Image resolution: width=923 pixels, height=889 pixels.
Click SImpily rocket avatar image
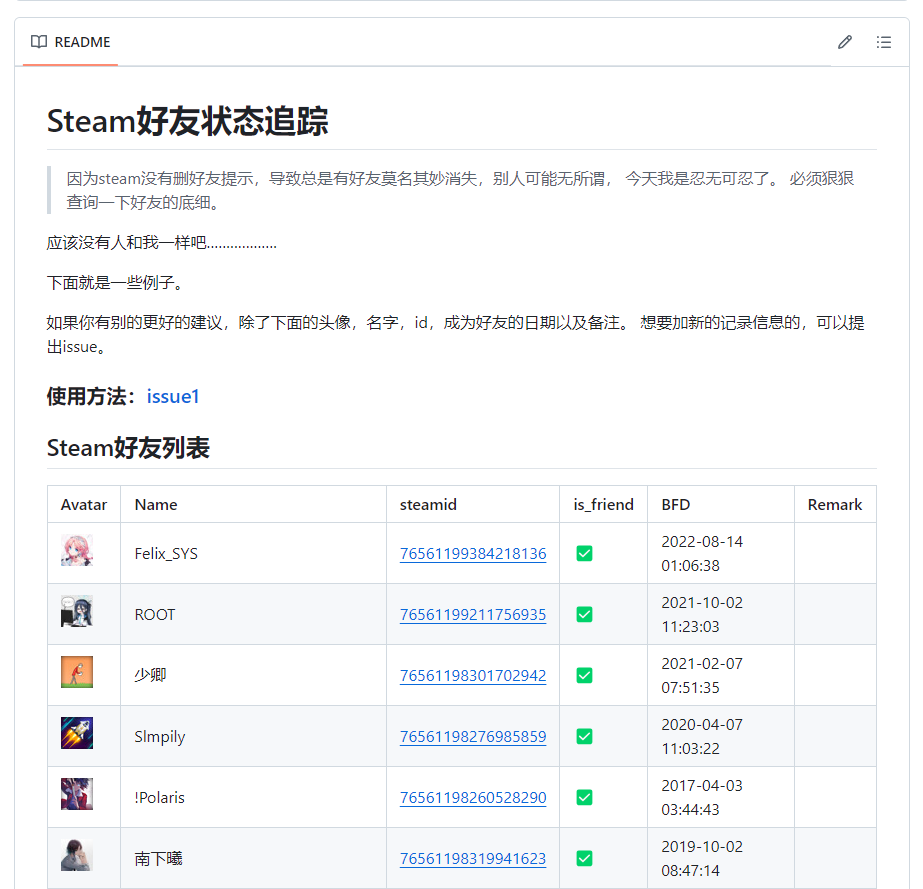coord(77,733)
